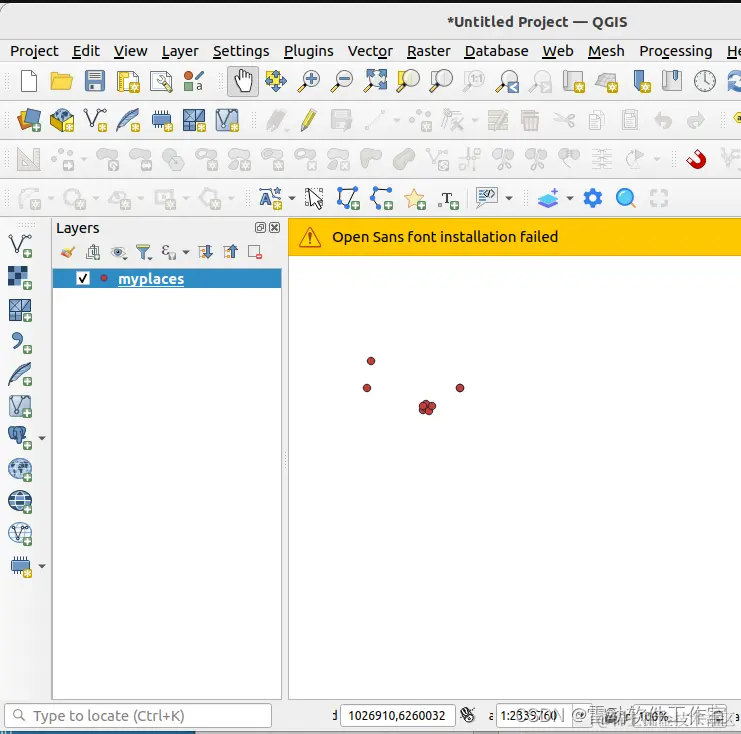Zoom to the full extent

(375, 81)
